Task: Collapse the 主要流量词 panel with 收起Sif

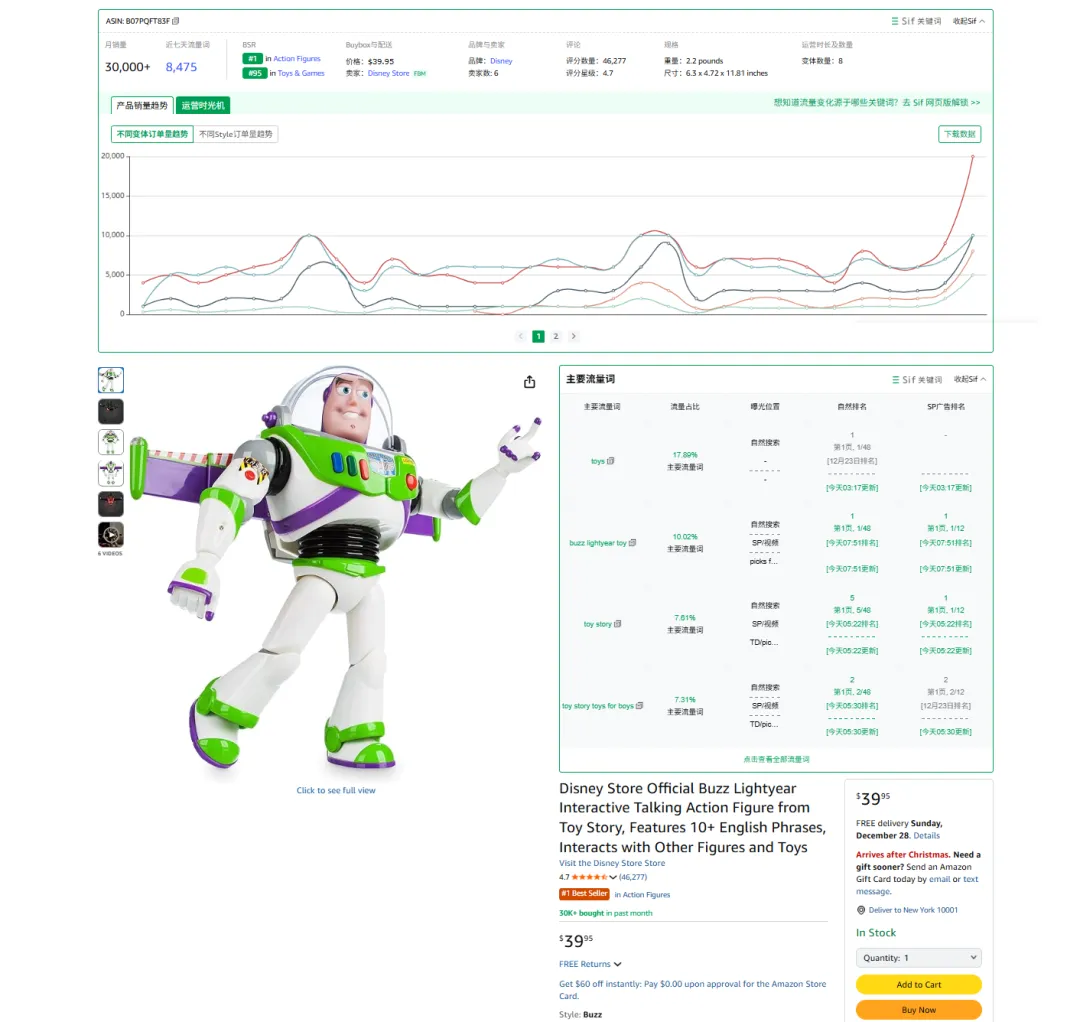Action: tap(970, 379)
